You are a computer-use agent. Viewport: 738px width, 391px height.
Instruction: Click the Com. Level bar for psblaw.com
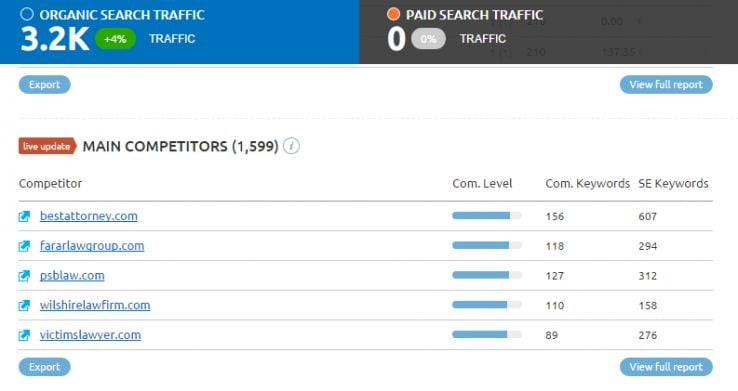(487, 275)
